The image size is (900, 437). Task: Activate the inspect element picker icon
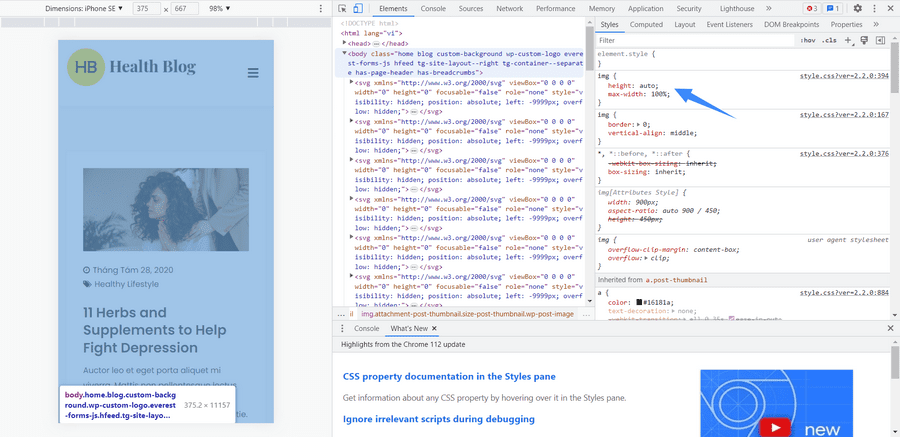(x=343, y=9)
